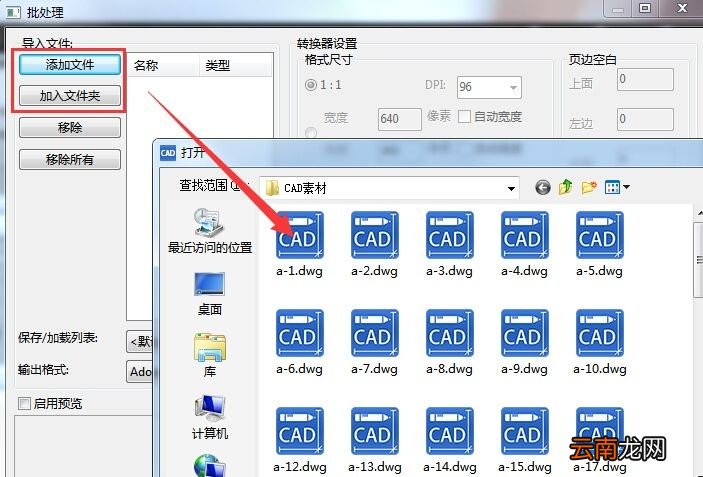The width and height of the screenshot is (703, 477).
Task: Click the a-6.dwg filename label
Action: [x=299, y=369]
